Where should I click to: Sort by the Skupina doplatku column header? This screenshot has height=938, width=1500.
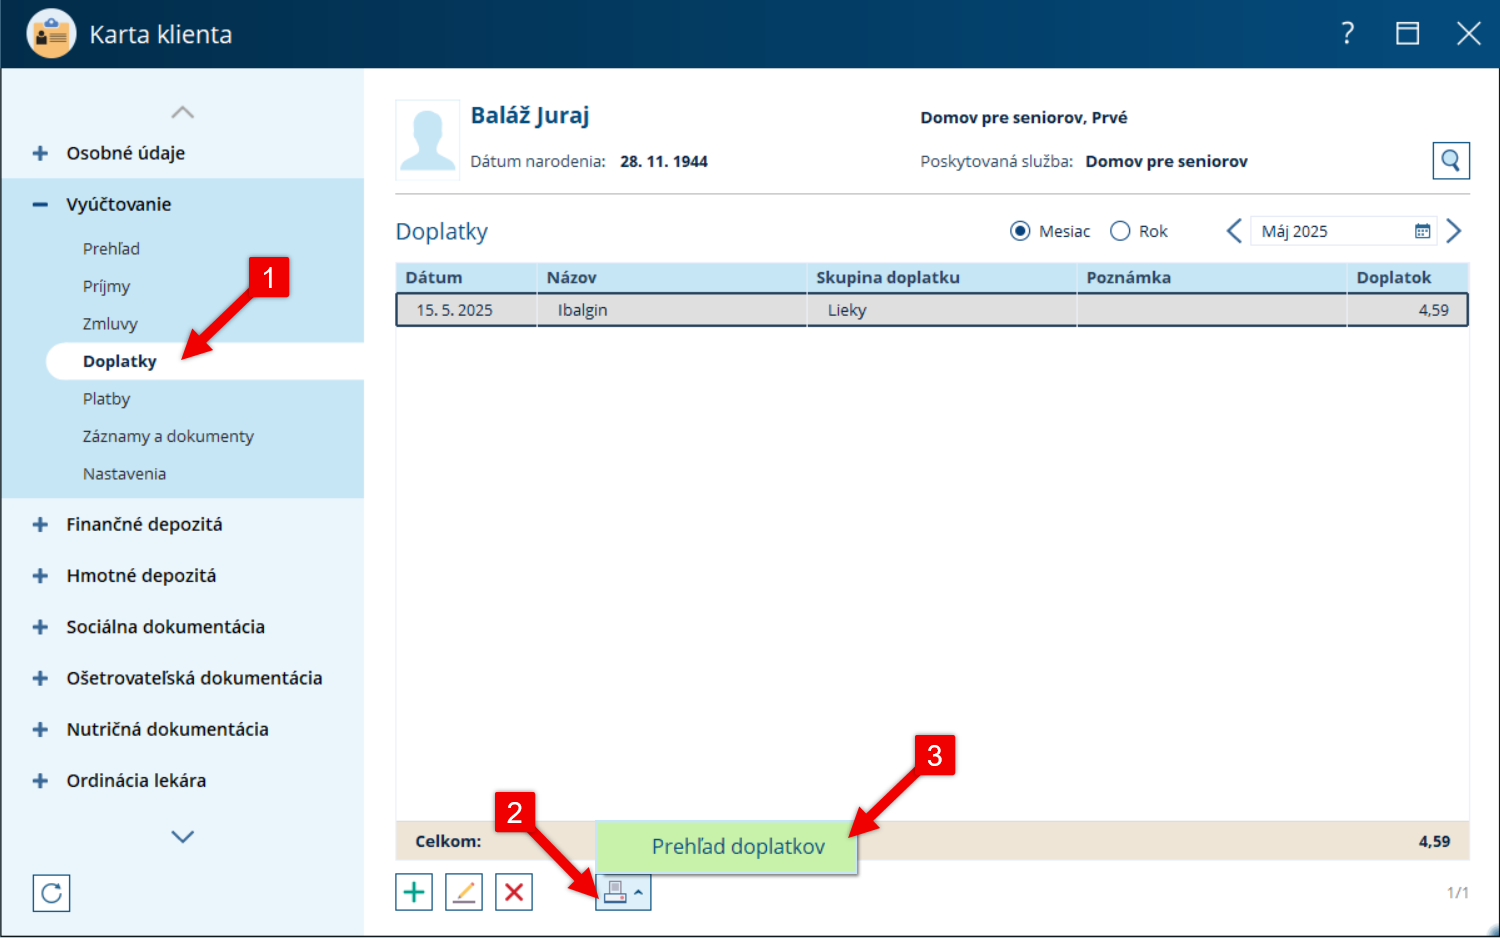pyautogui.click(x=942, y=277)
